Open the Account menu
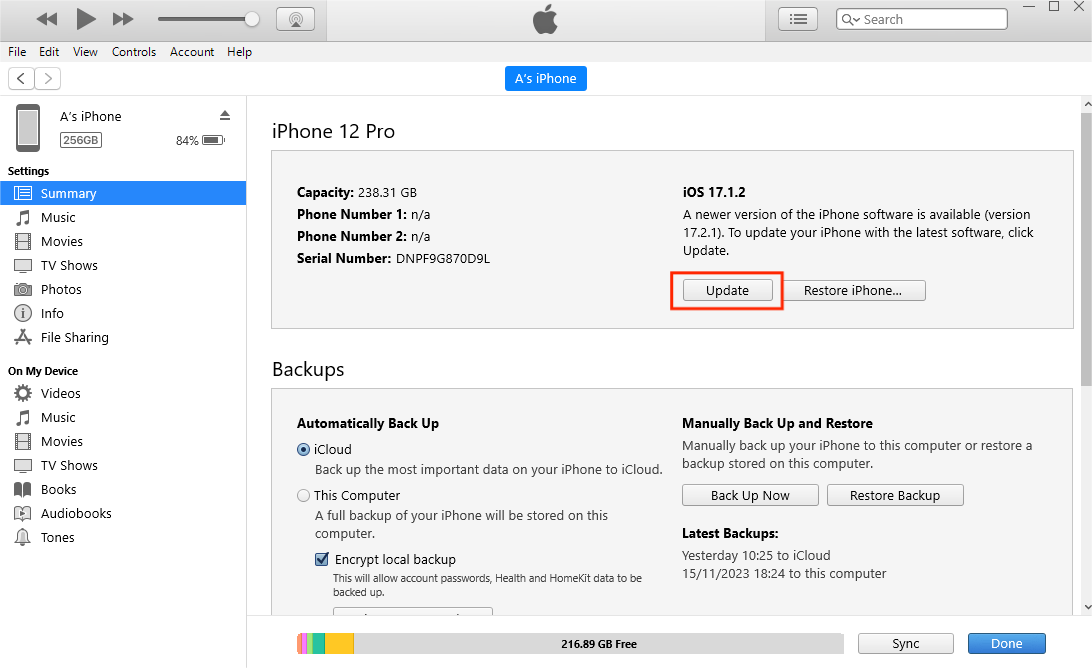1092x668 pixels. click(x=192, y=52)
